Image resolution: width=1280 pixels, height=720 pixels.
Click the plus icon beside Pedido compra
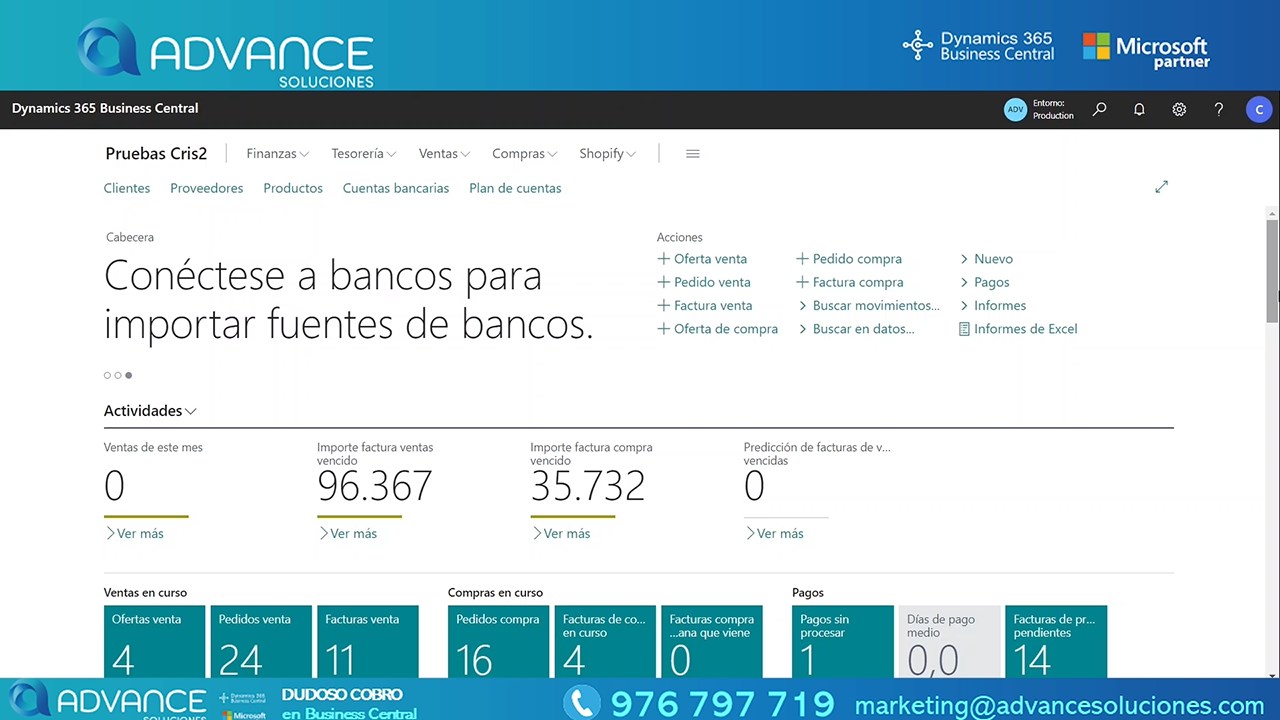point(802,259)
